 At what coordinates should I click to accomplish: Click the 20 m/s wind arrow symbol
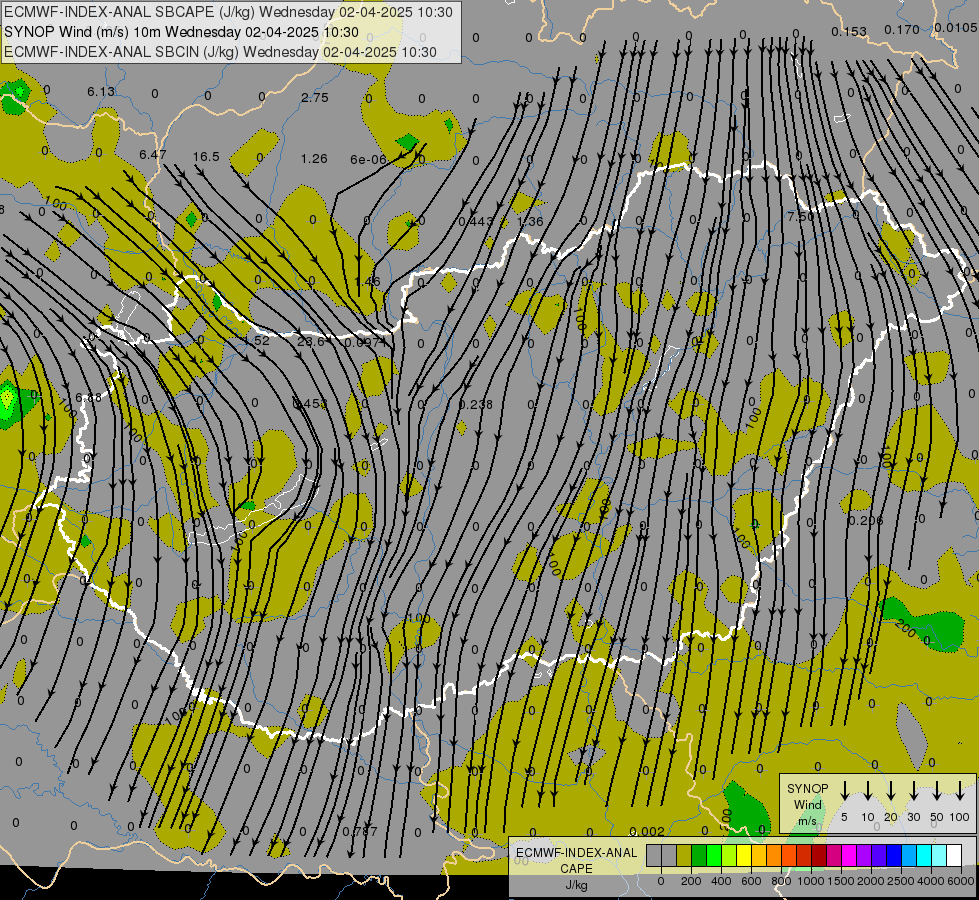click(x=890, y=790)
